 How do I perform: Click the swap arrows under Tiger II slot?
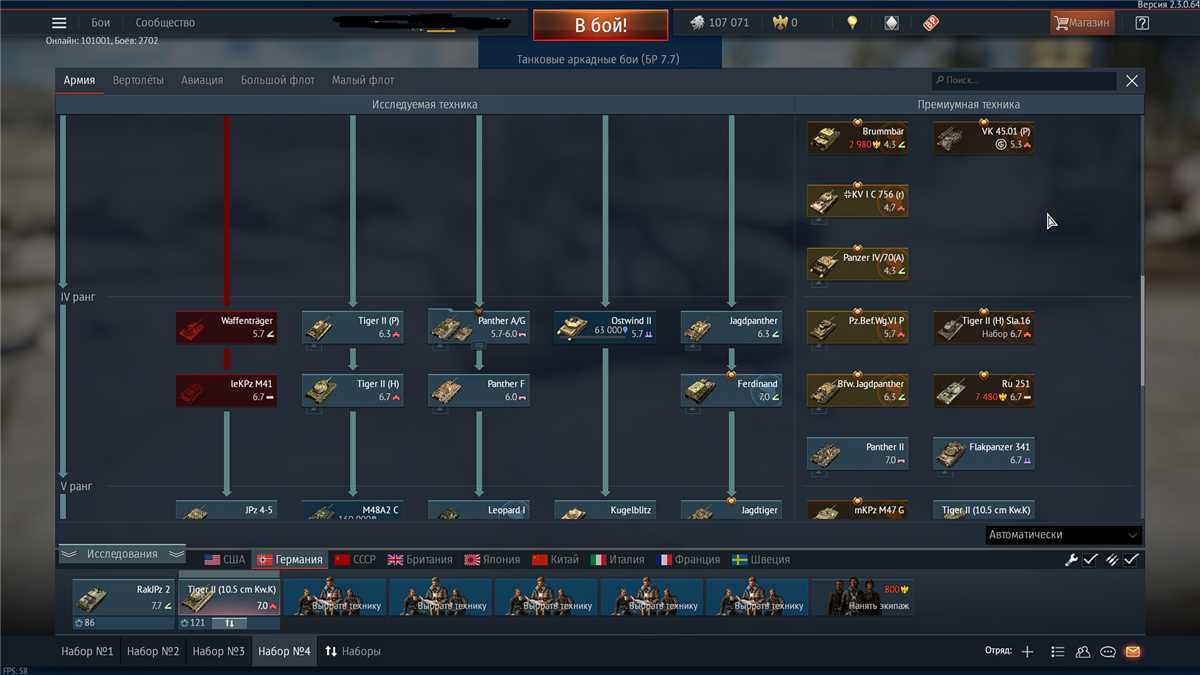pos(229,623)
